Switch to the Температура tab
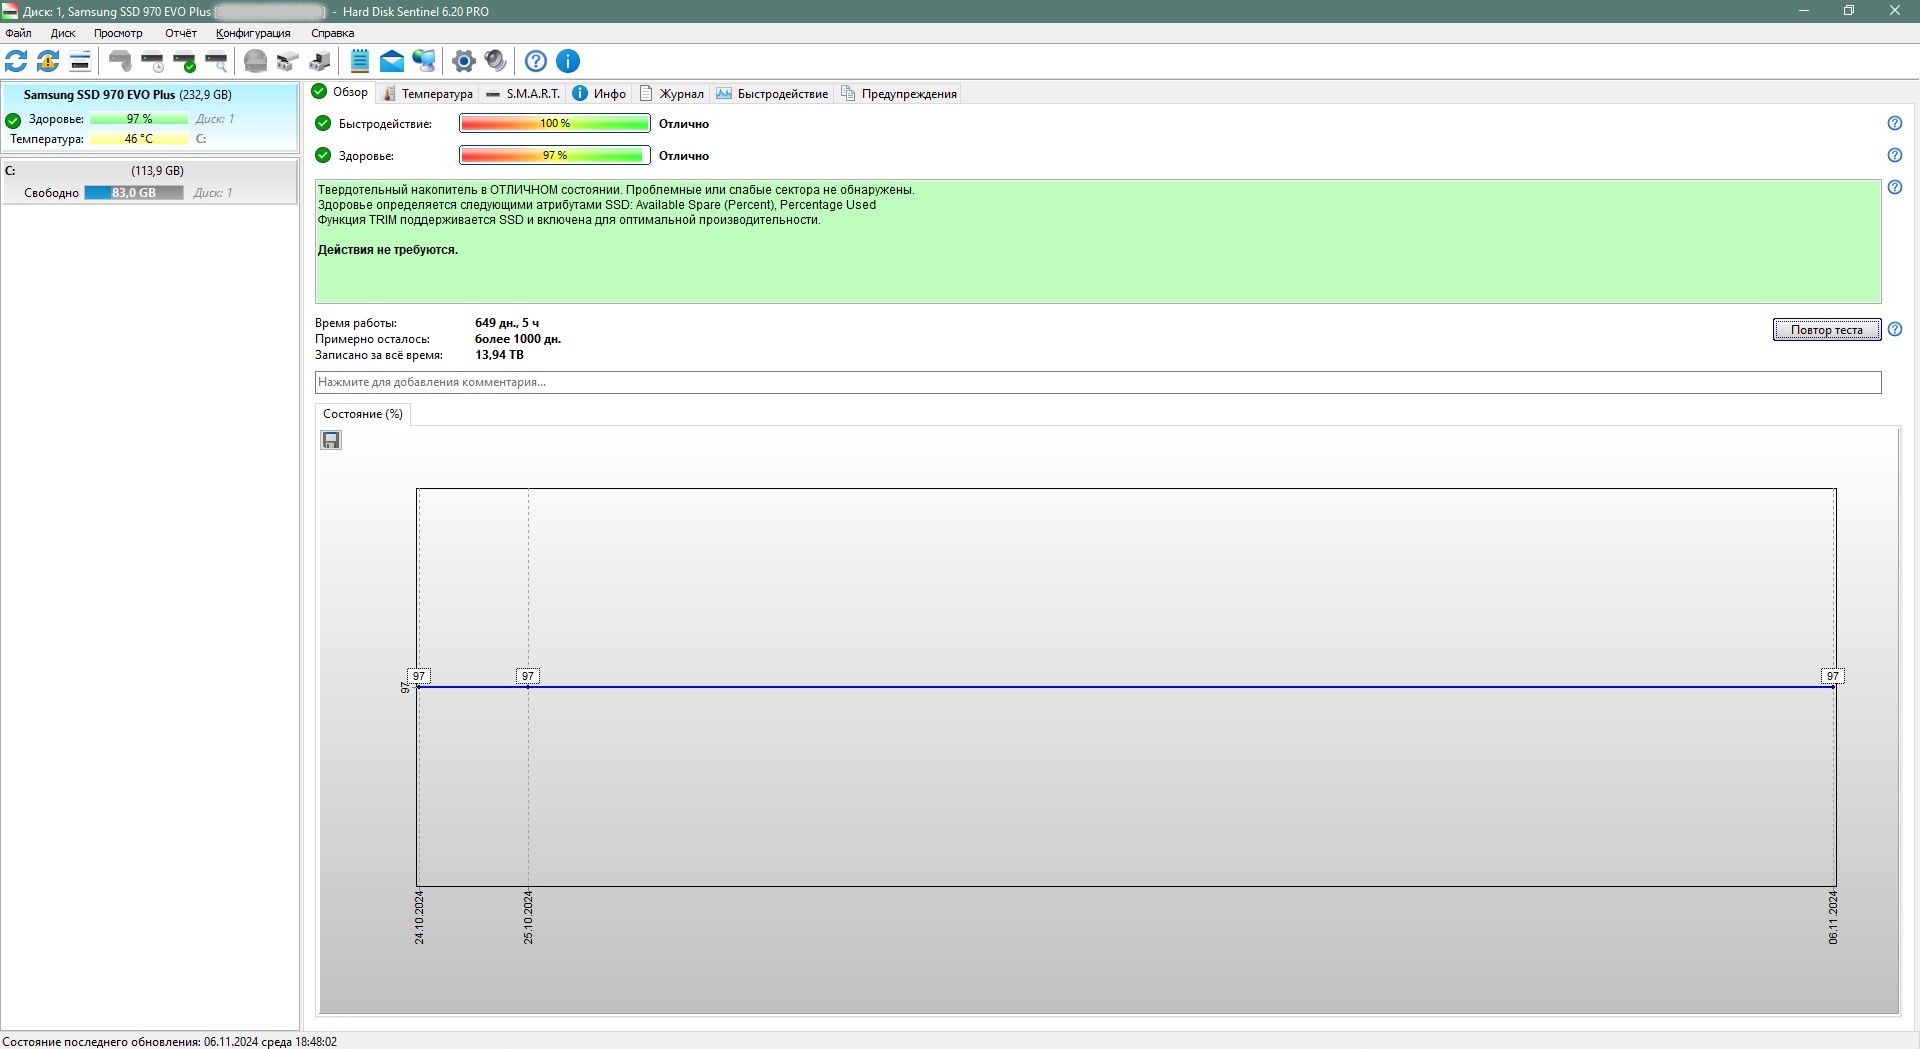1920x1049 pixels. coord(428,94)
